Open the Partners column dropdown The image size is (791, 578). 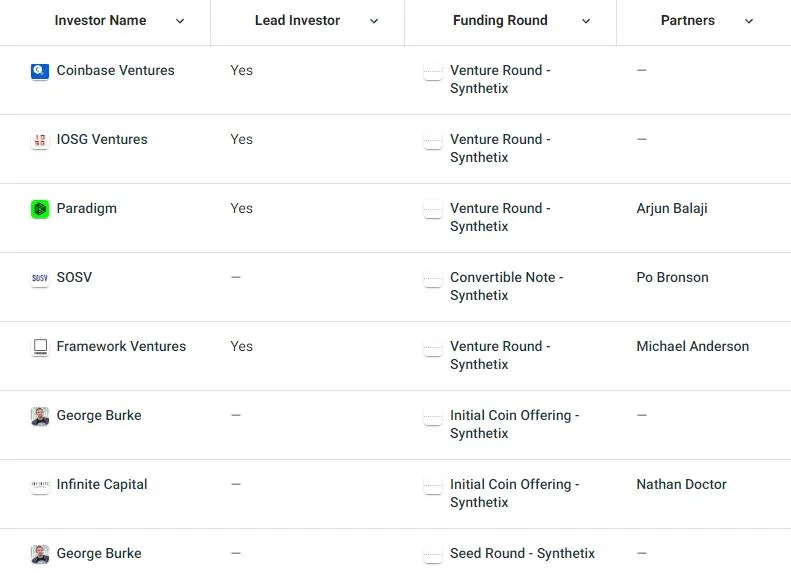(x=749, y=21)
